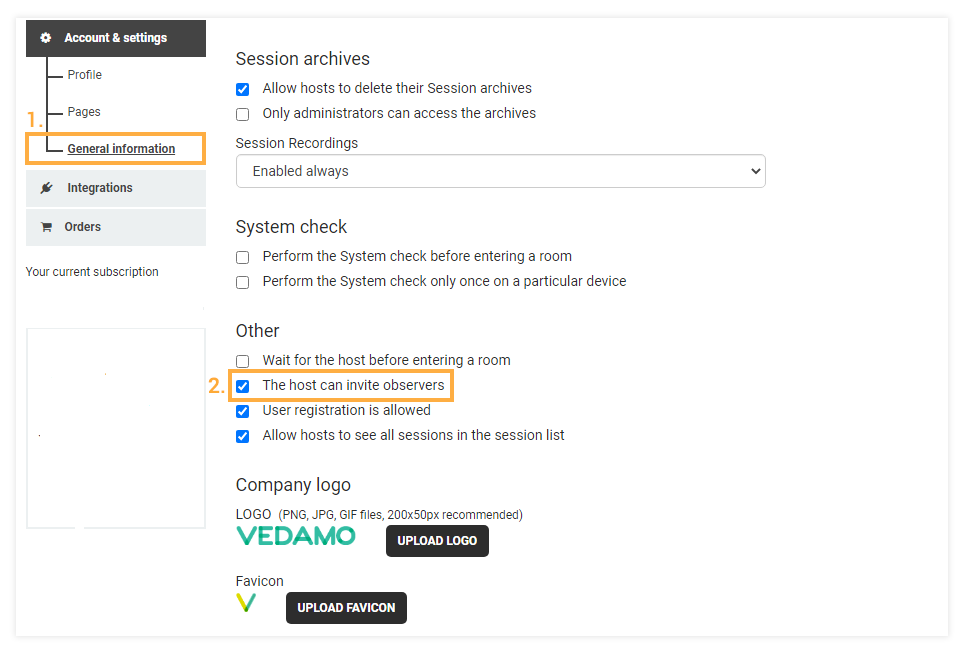Uncheck User registration is allowed
Image resolution: width=964 pixels, height=654 pixels.
[x=243, y=411]
